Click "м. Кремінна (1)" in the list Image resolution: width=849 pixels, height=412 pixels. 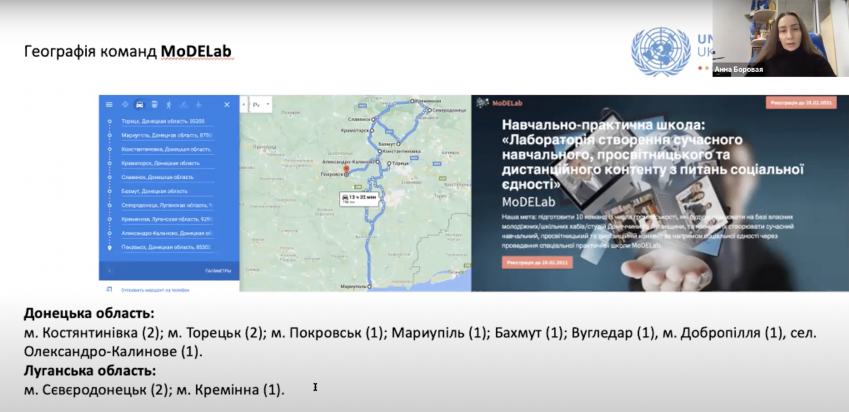click(230, 390)
